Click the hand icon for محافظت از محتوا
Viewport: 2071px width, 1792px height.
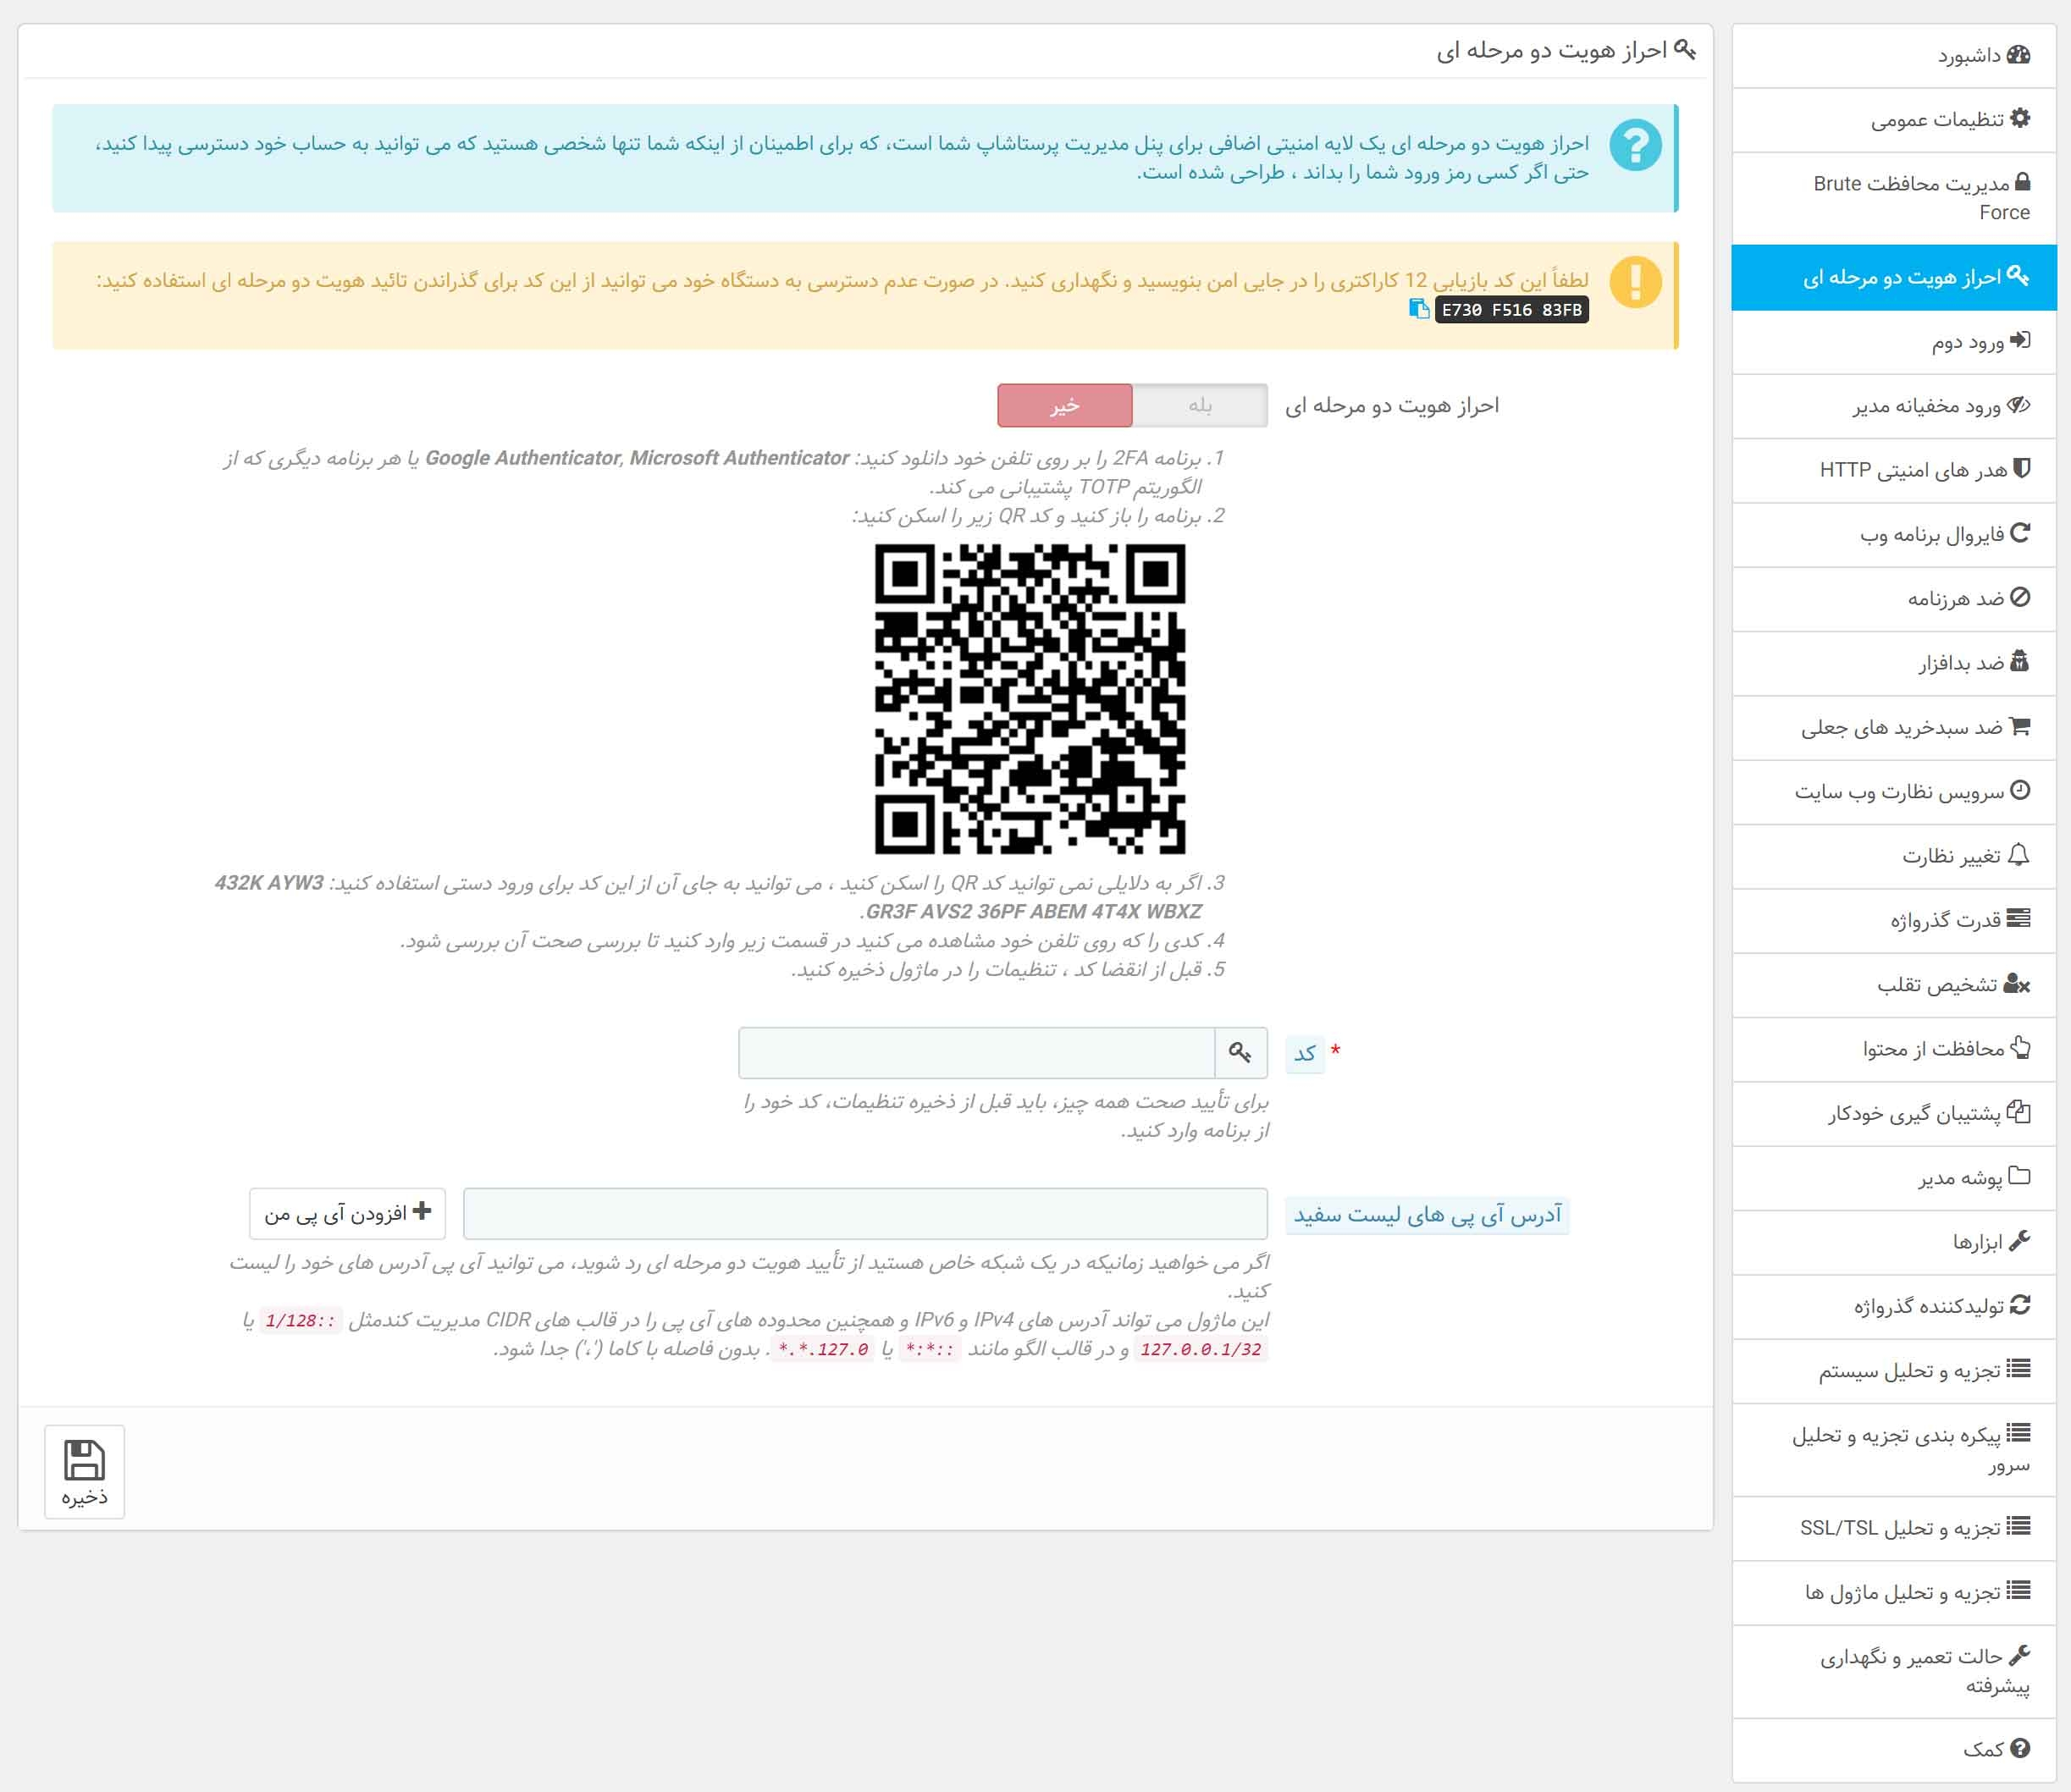[x=2020, y=1047]
